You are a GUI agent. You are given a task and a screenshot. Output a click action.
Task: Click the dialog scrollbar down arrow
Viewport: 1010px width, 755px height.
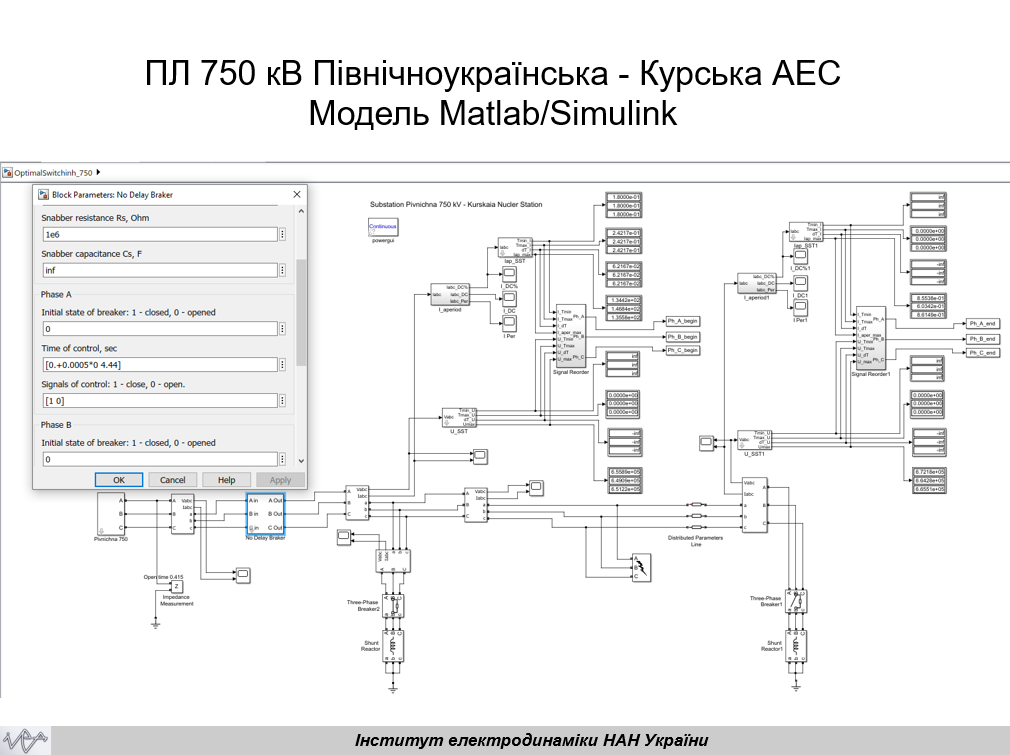(301, 461)
